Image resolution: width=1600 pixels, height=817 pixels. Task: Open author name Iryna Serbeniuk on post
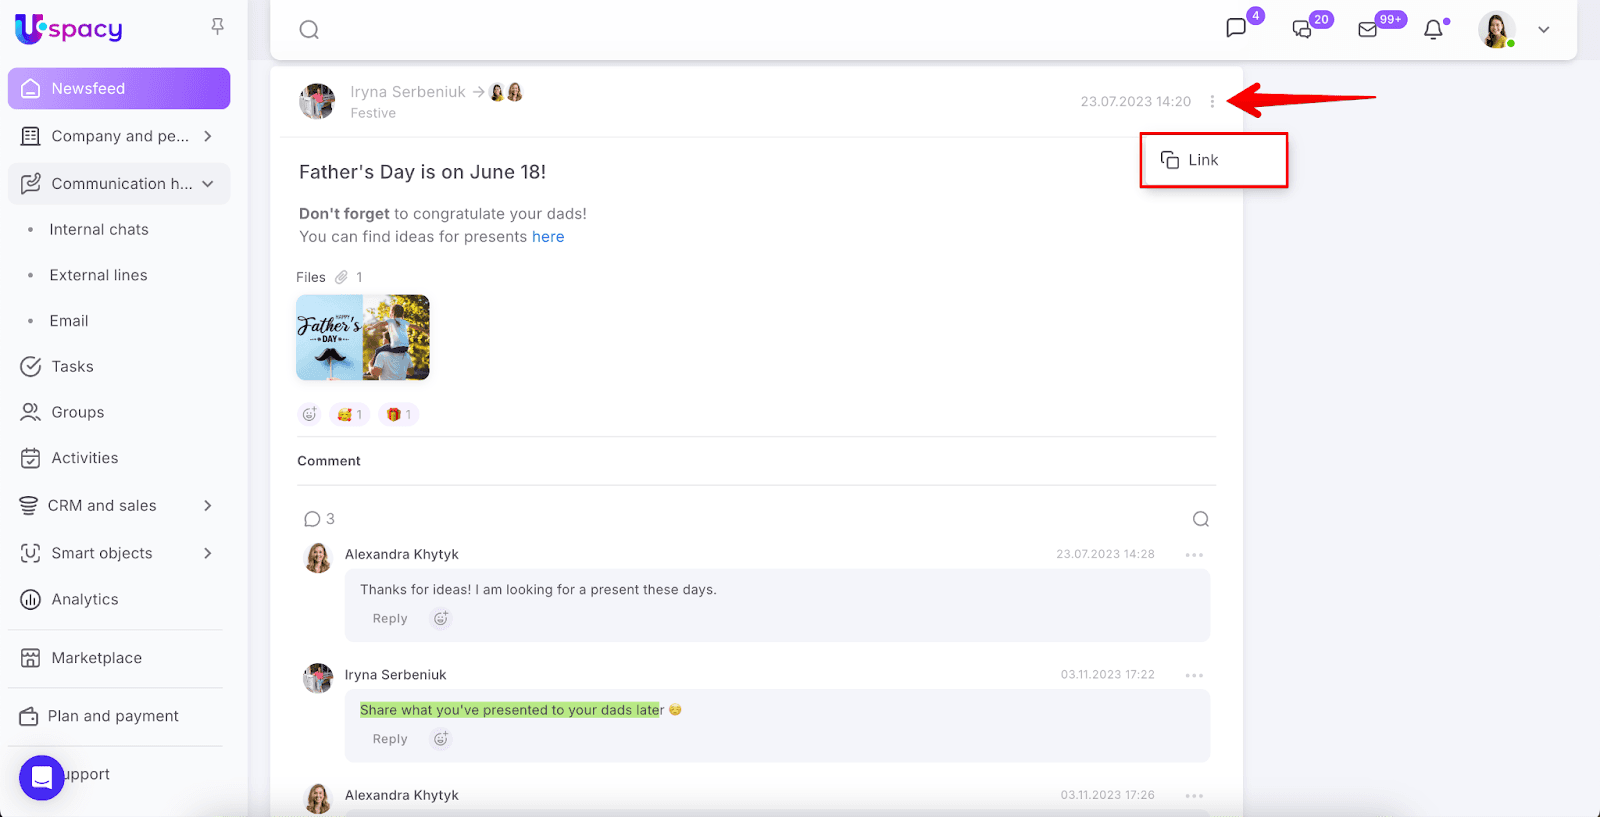coord(408,92)
